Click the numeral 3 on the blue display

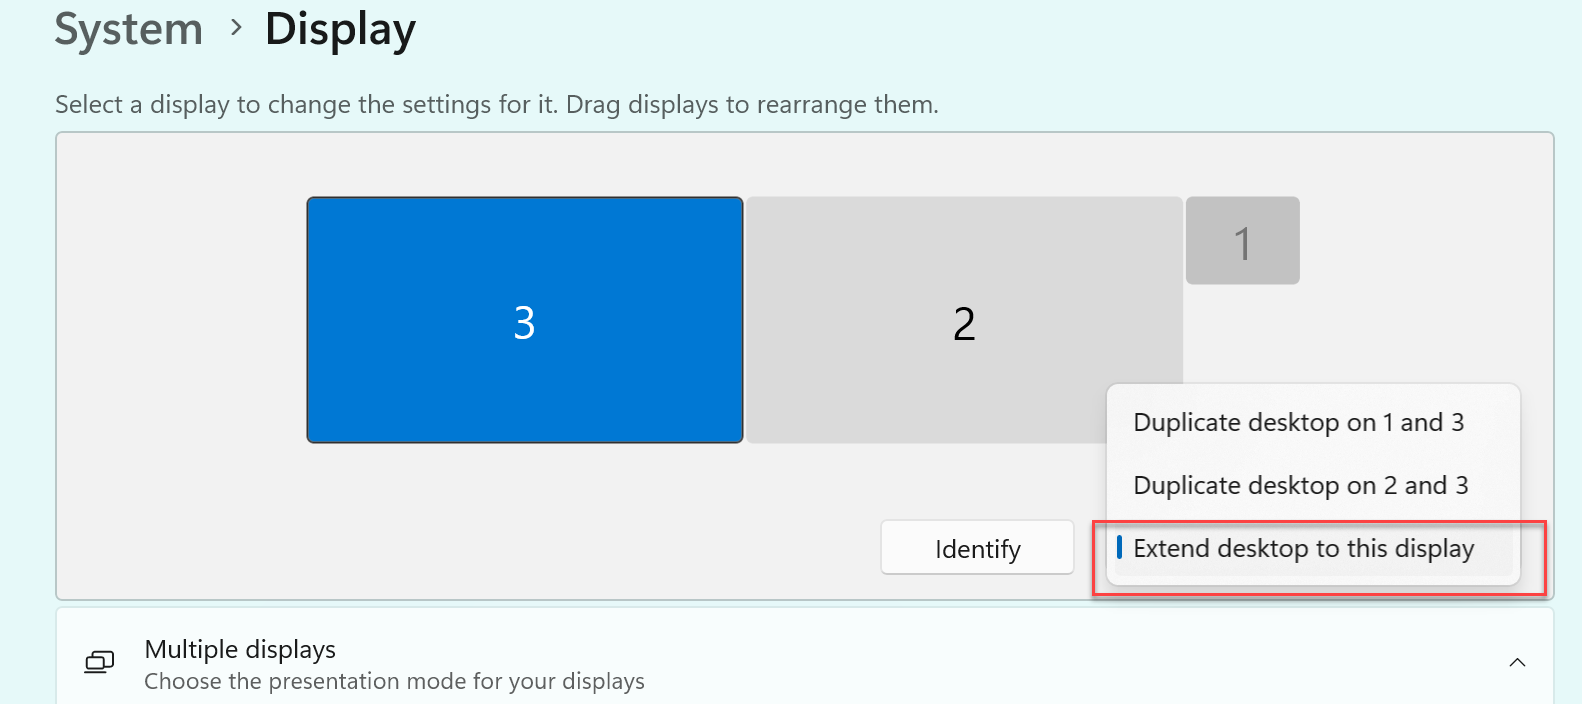point(524,323)
